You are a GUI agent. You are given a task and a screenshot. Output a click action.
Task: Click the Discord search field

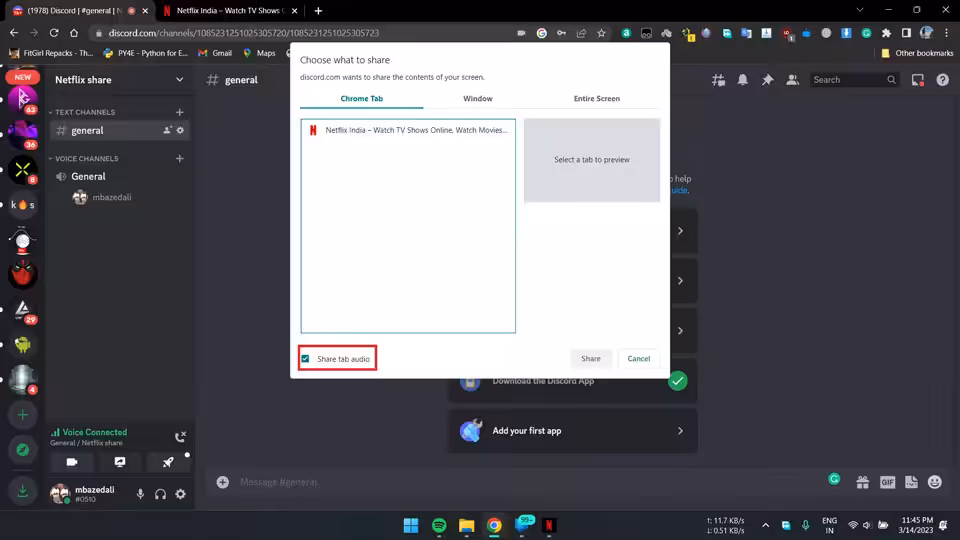854,80
